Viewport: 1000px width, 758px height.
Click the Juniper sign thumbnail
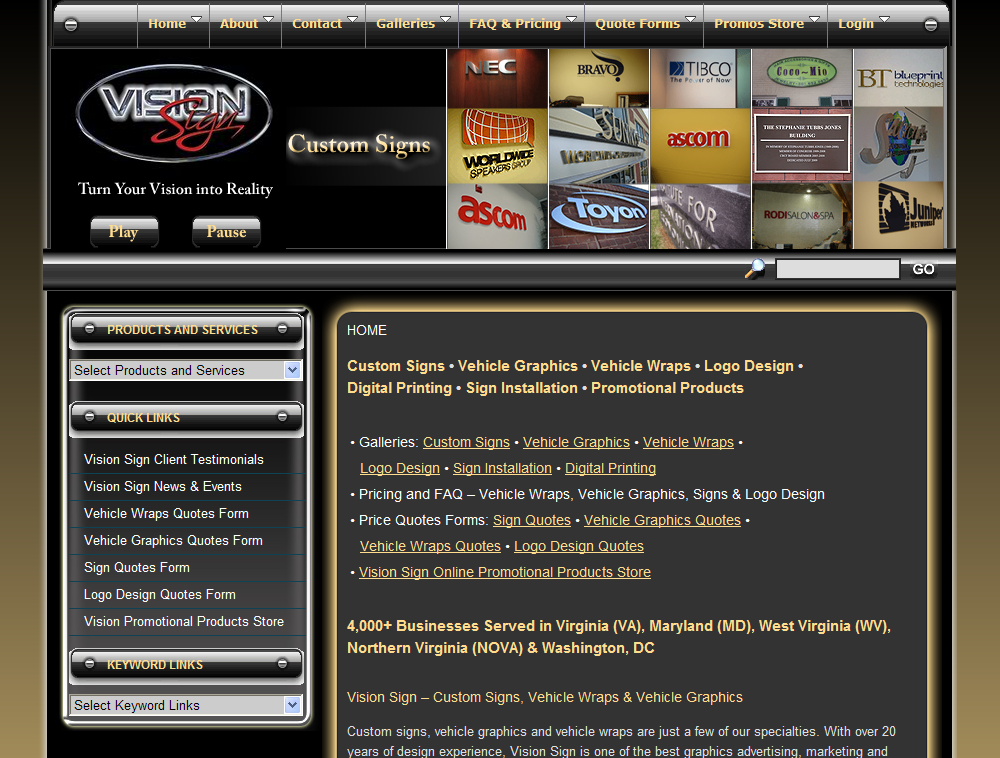(x=898, y=215)
